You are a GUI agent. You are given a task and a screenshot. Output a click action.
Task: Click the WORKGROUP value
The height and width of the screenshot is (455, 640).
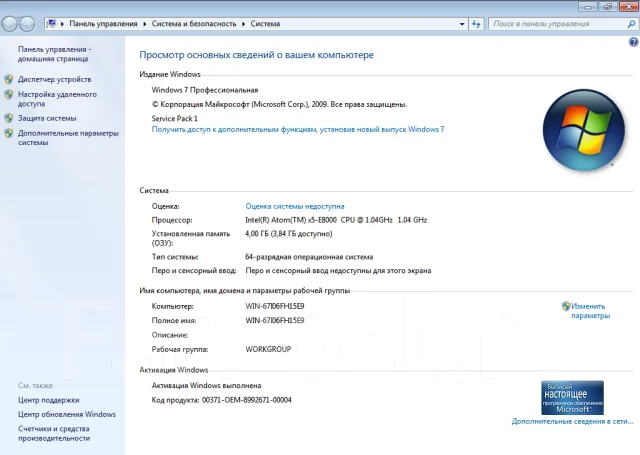point(268,349)
